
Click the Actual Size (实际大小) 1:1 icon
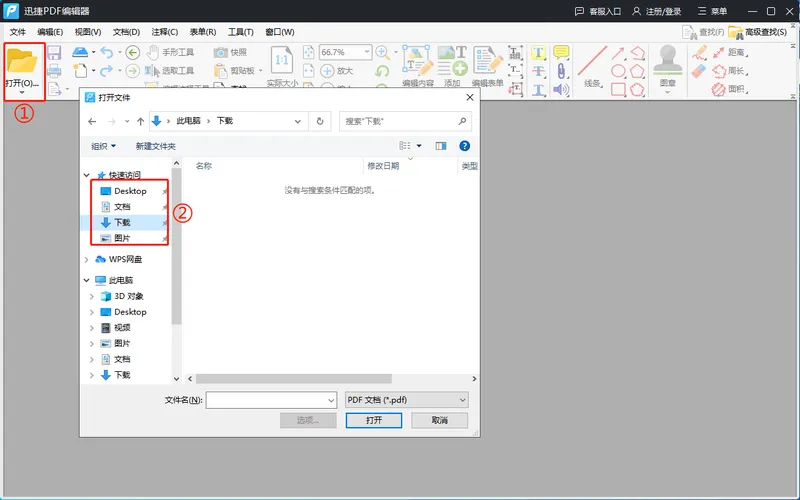click(x=282, y=60)
